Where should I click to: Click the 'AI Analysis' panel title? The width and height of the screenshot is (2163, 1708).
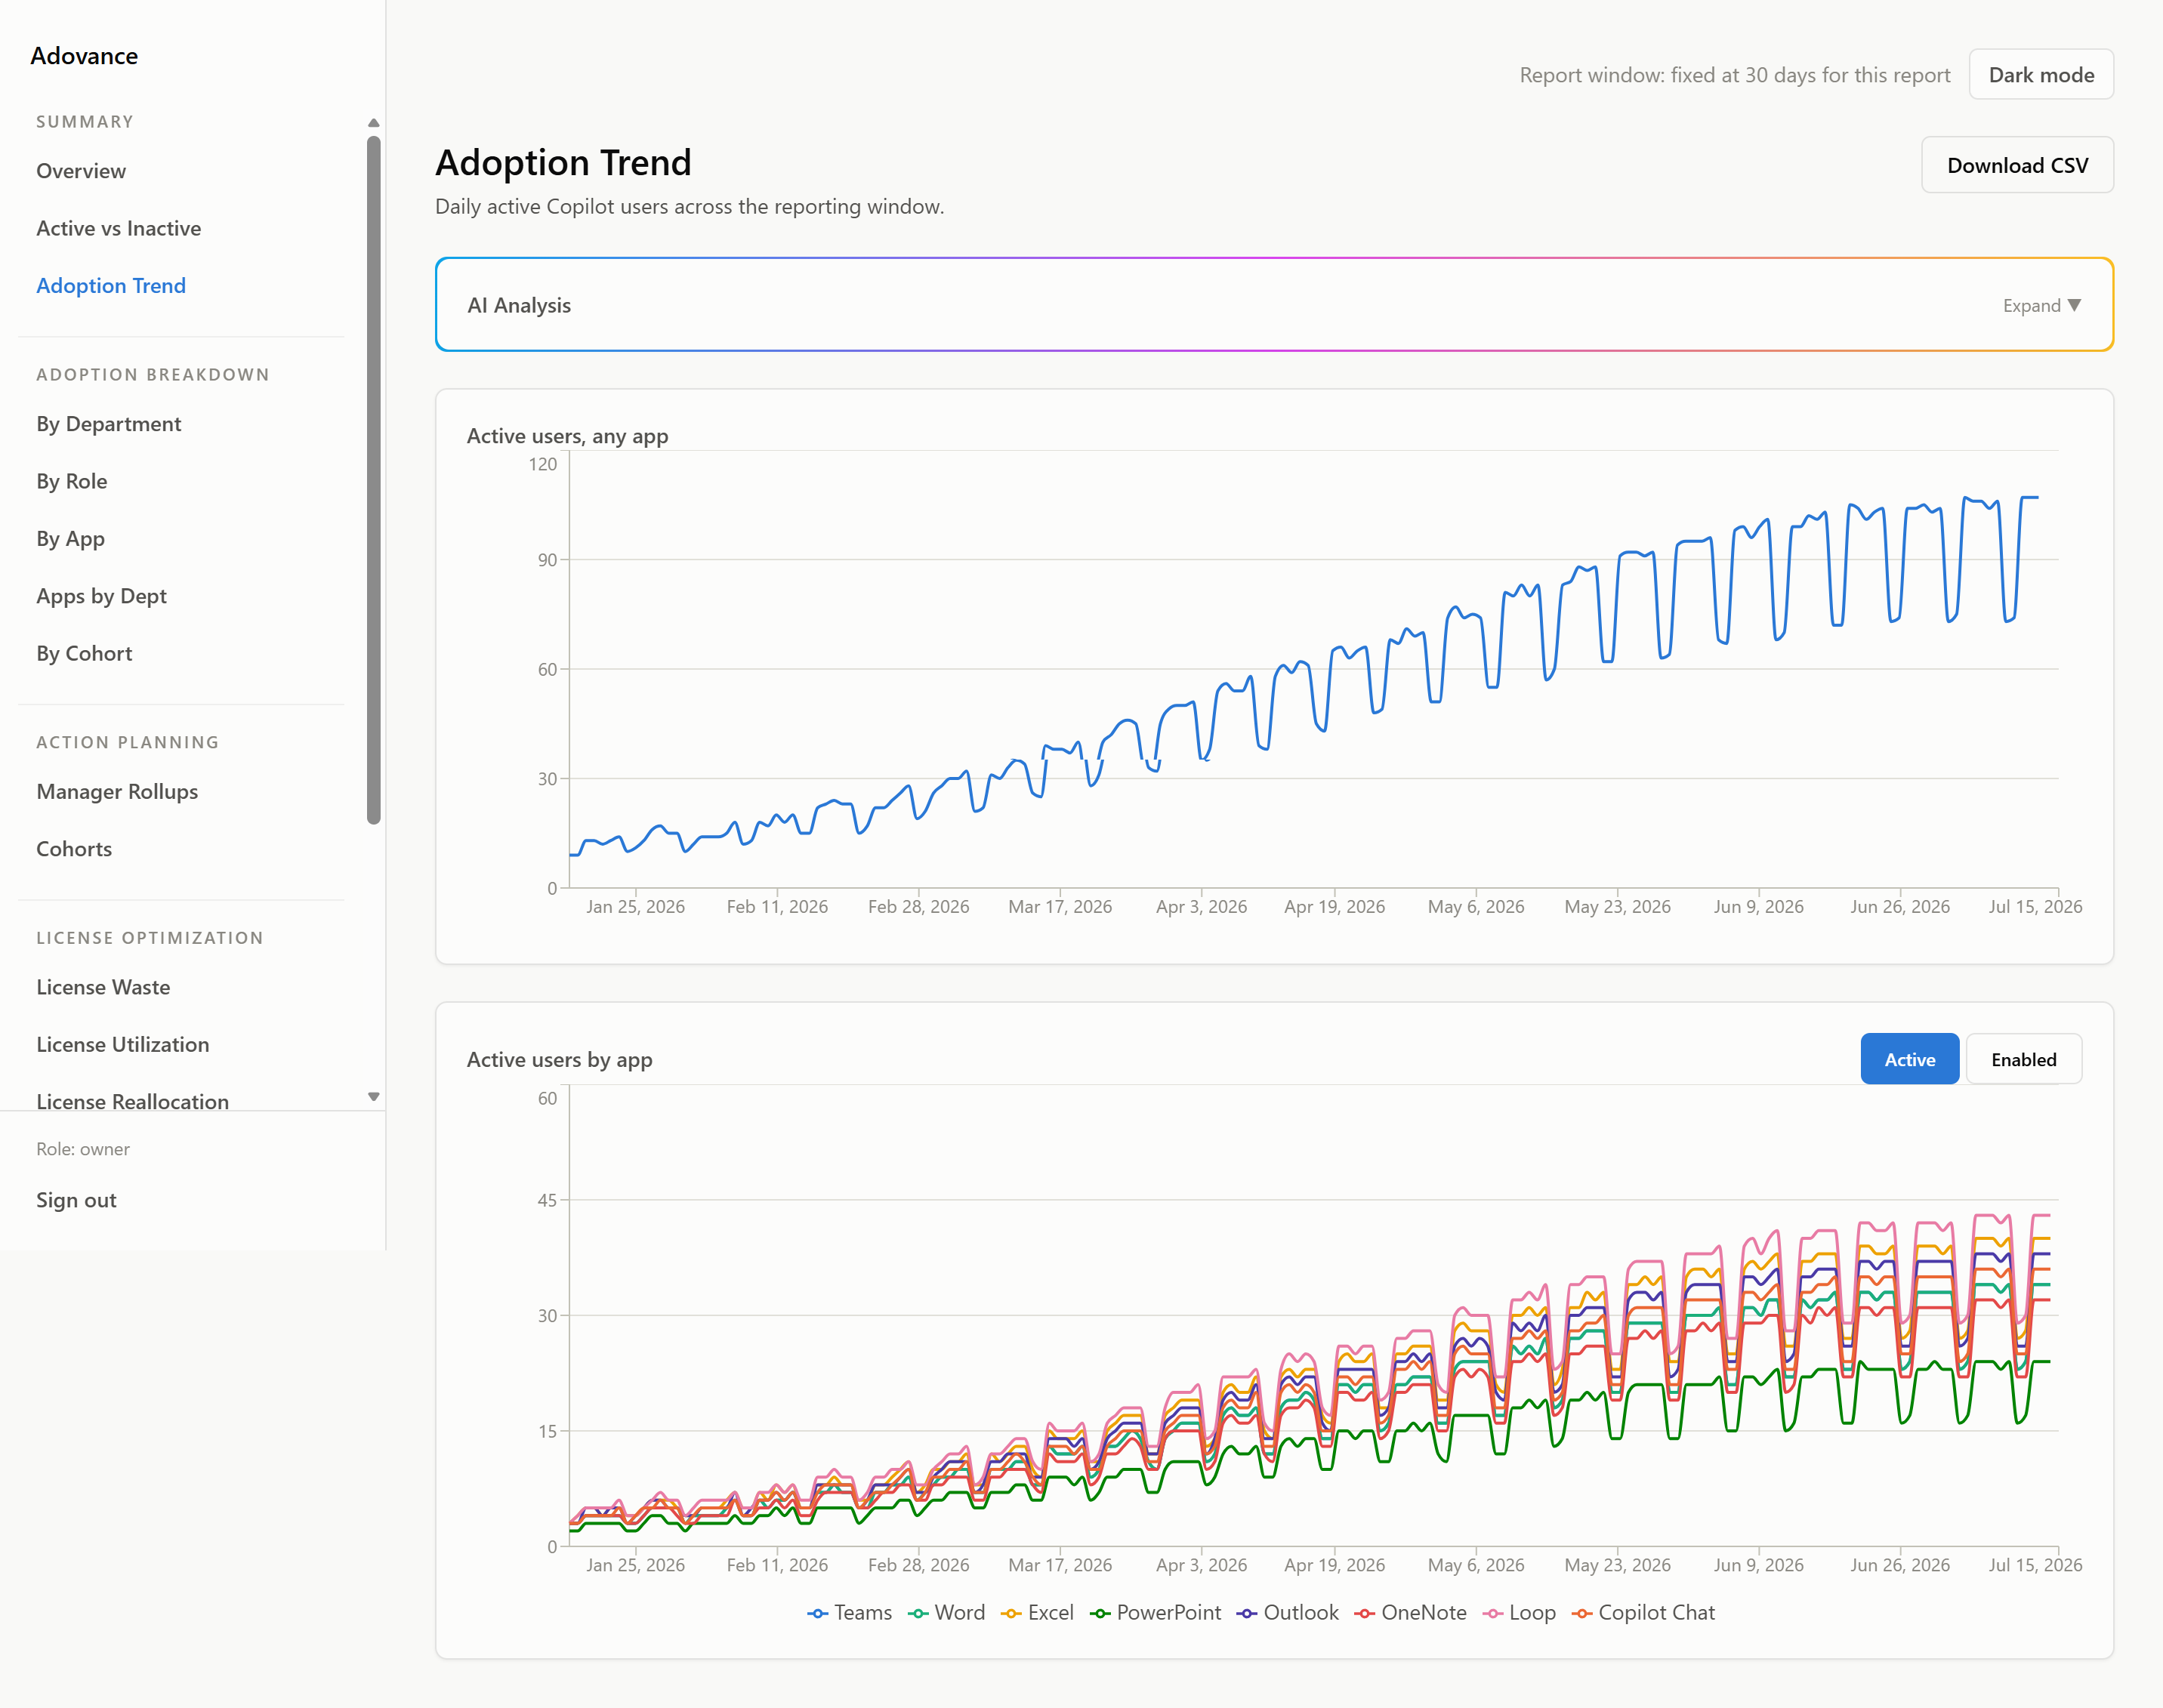pyautogui.click(x=519, y=306)
